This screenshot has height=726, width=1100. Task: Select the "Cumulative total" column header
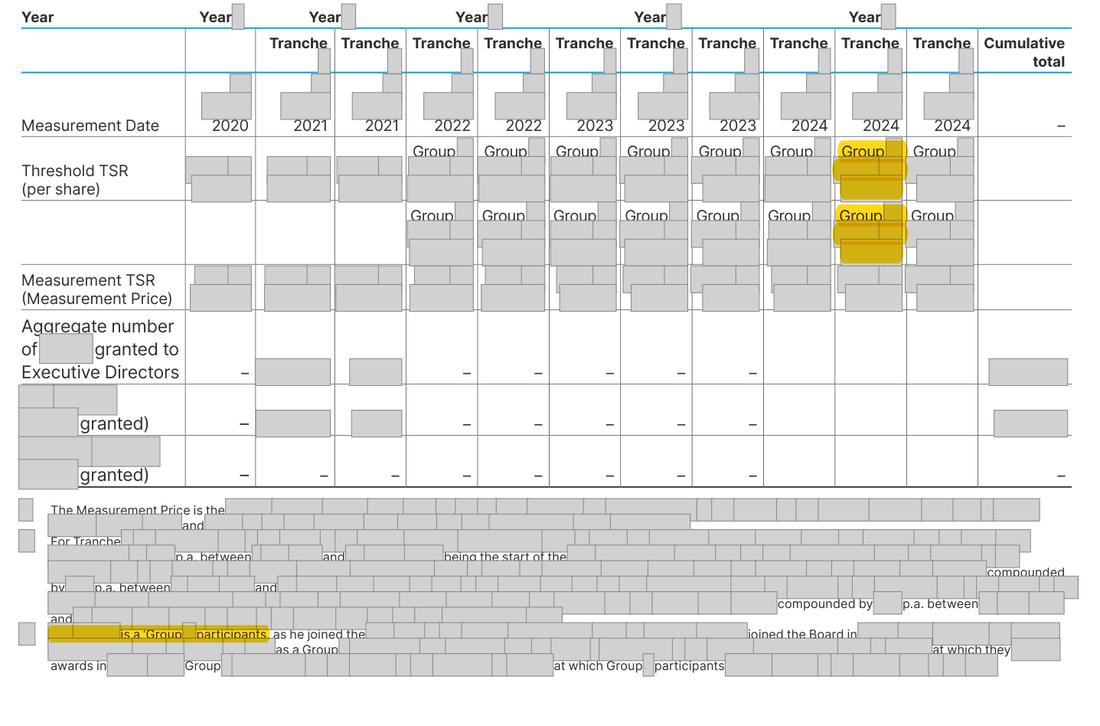(1024, 52)
